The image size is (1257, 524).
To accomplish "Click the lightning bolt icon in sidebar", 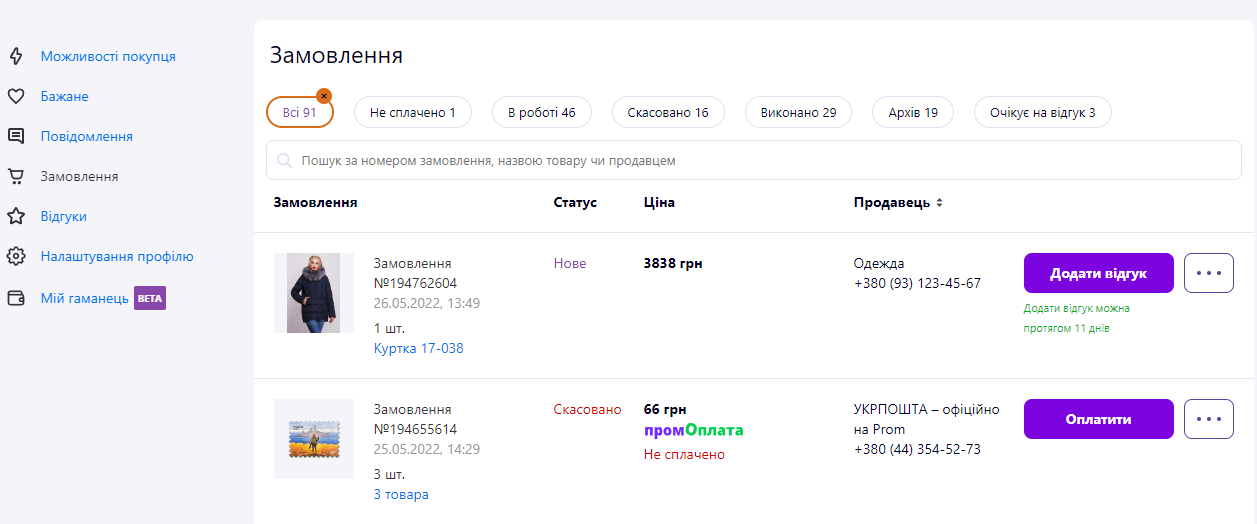I will pyautogui.click(x=16, y=56).
